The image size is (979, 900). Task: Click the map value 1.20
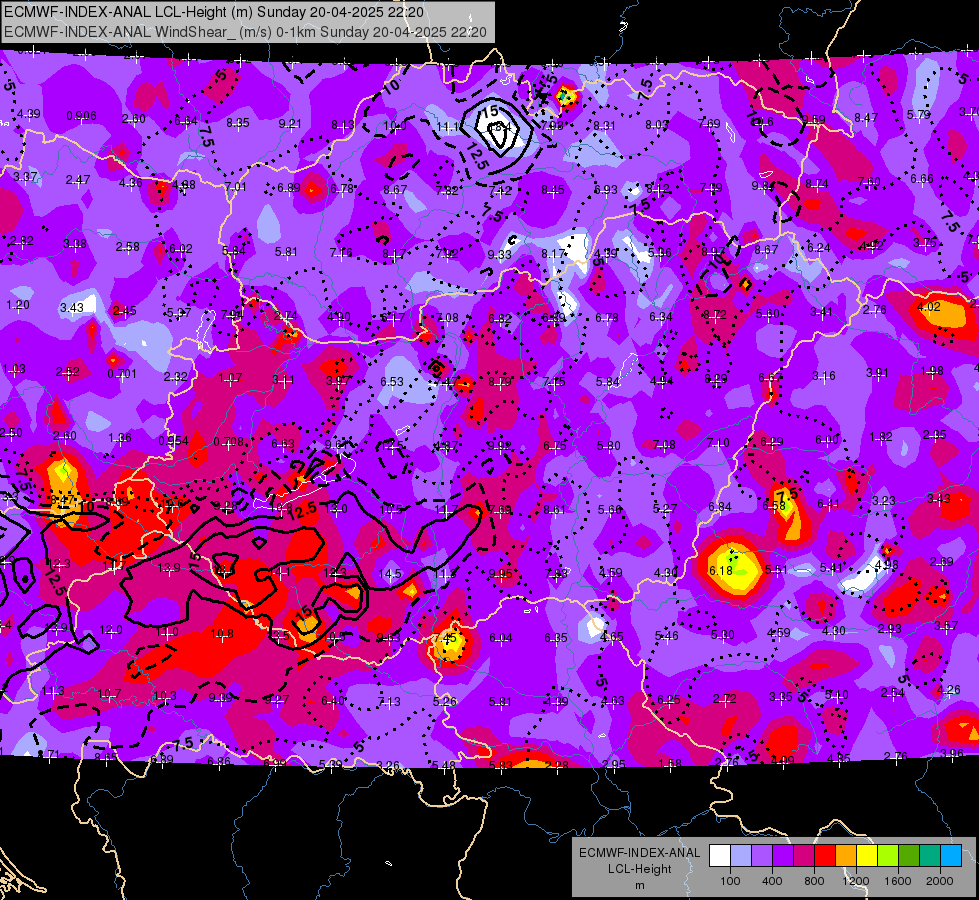click(x=18, y=305)
